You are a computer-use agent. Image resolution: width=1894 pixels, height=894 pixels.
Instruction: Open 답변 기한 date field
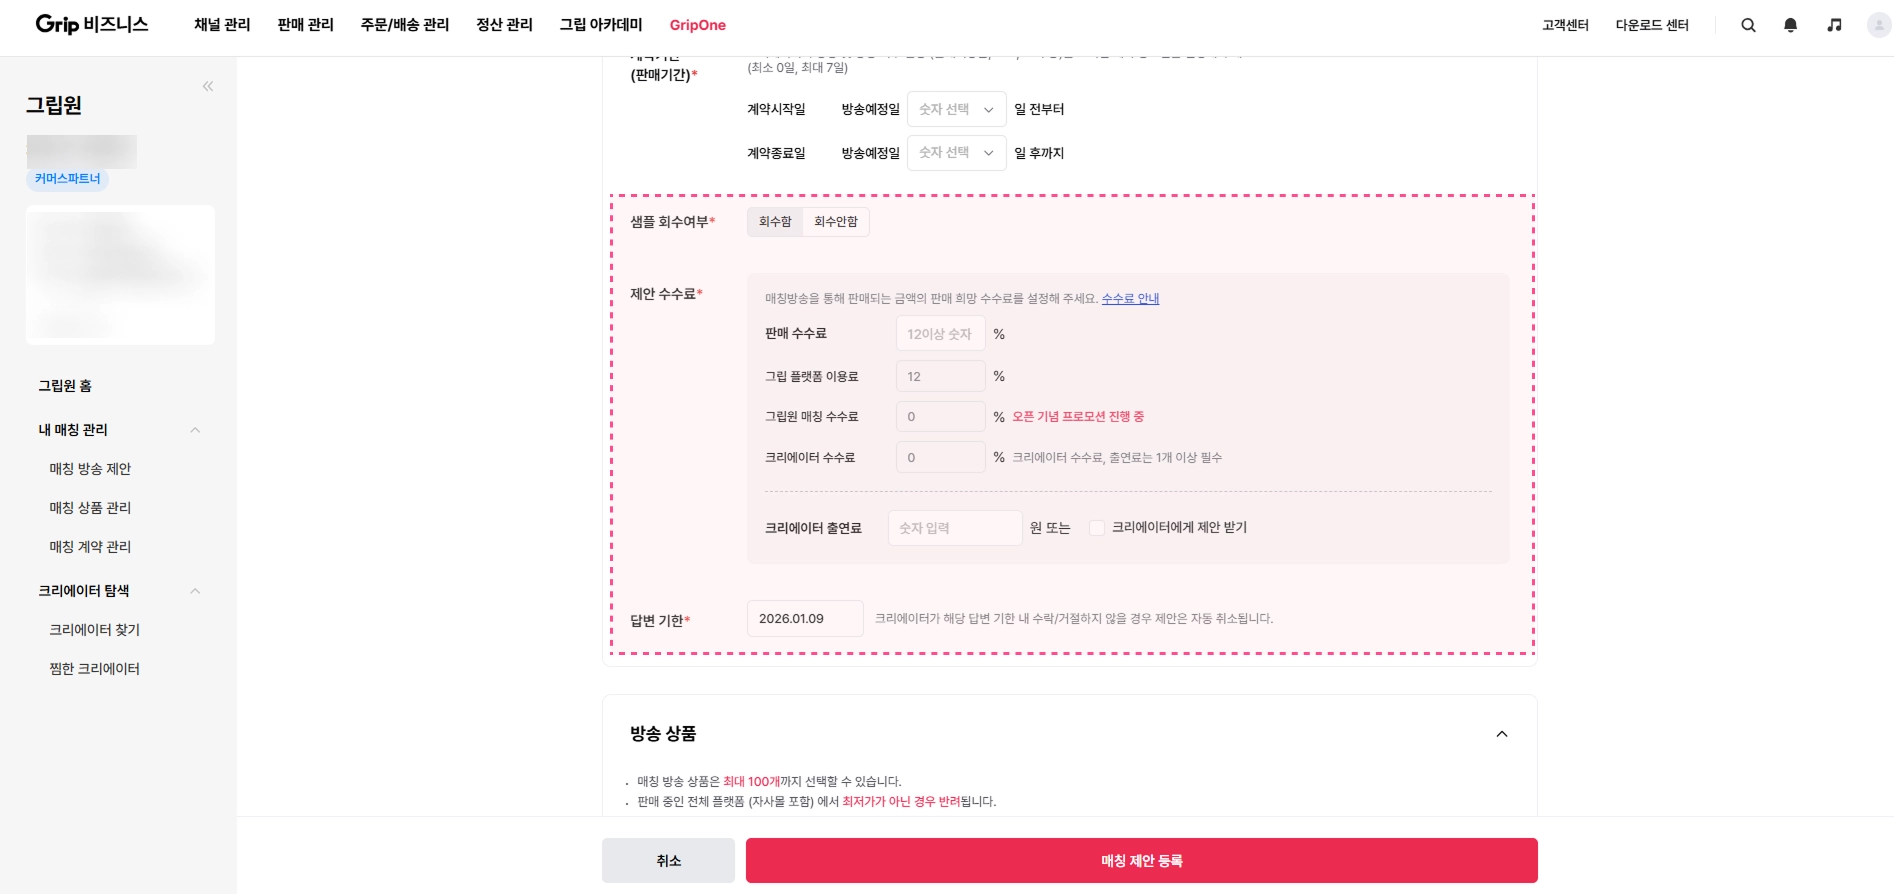point(804,619)
